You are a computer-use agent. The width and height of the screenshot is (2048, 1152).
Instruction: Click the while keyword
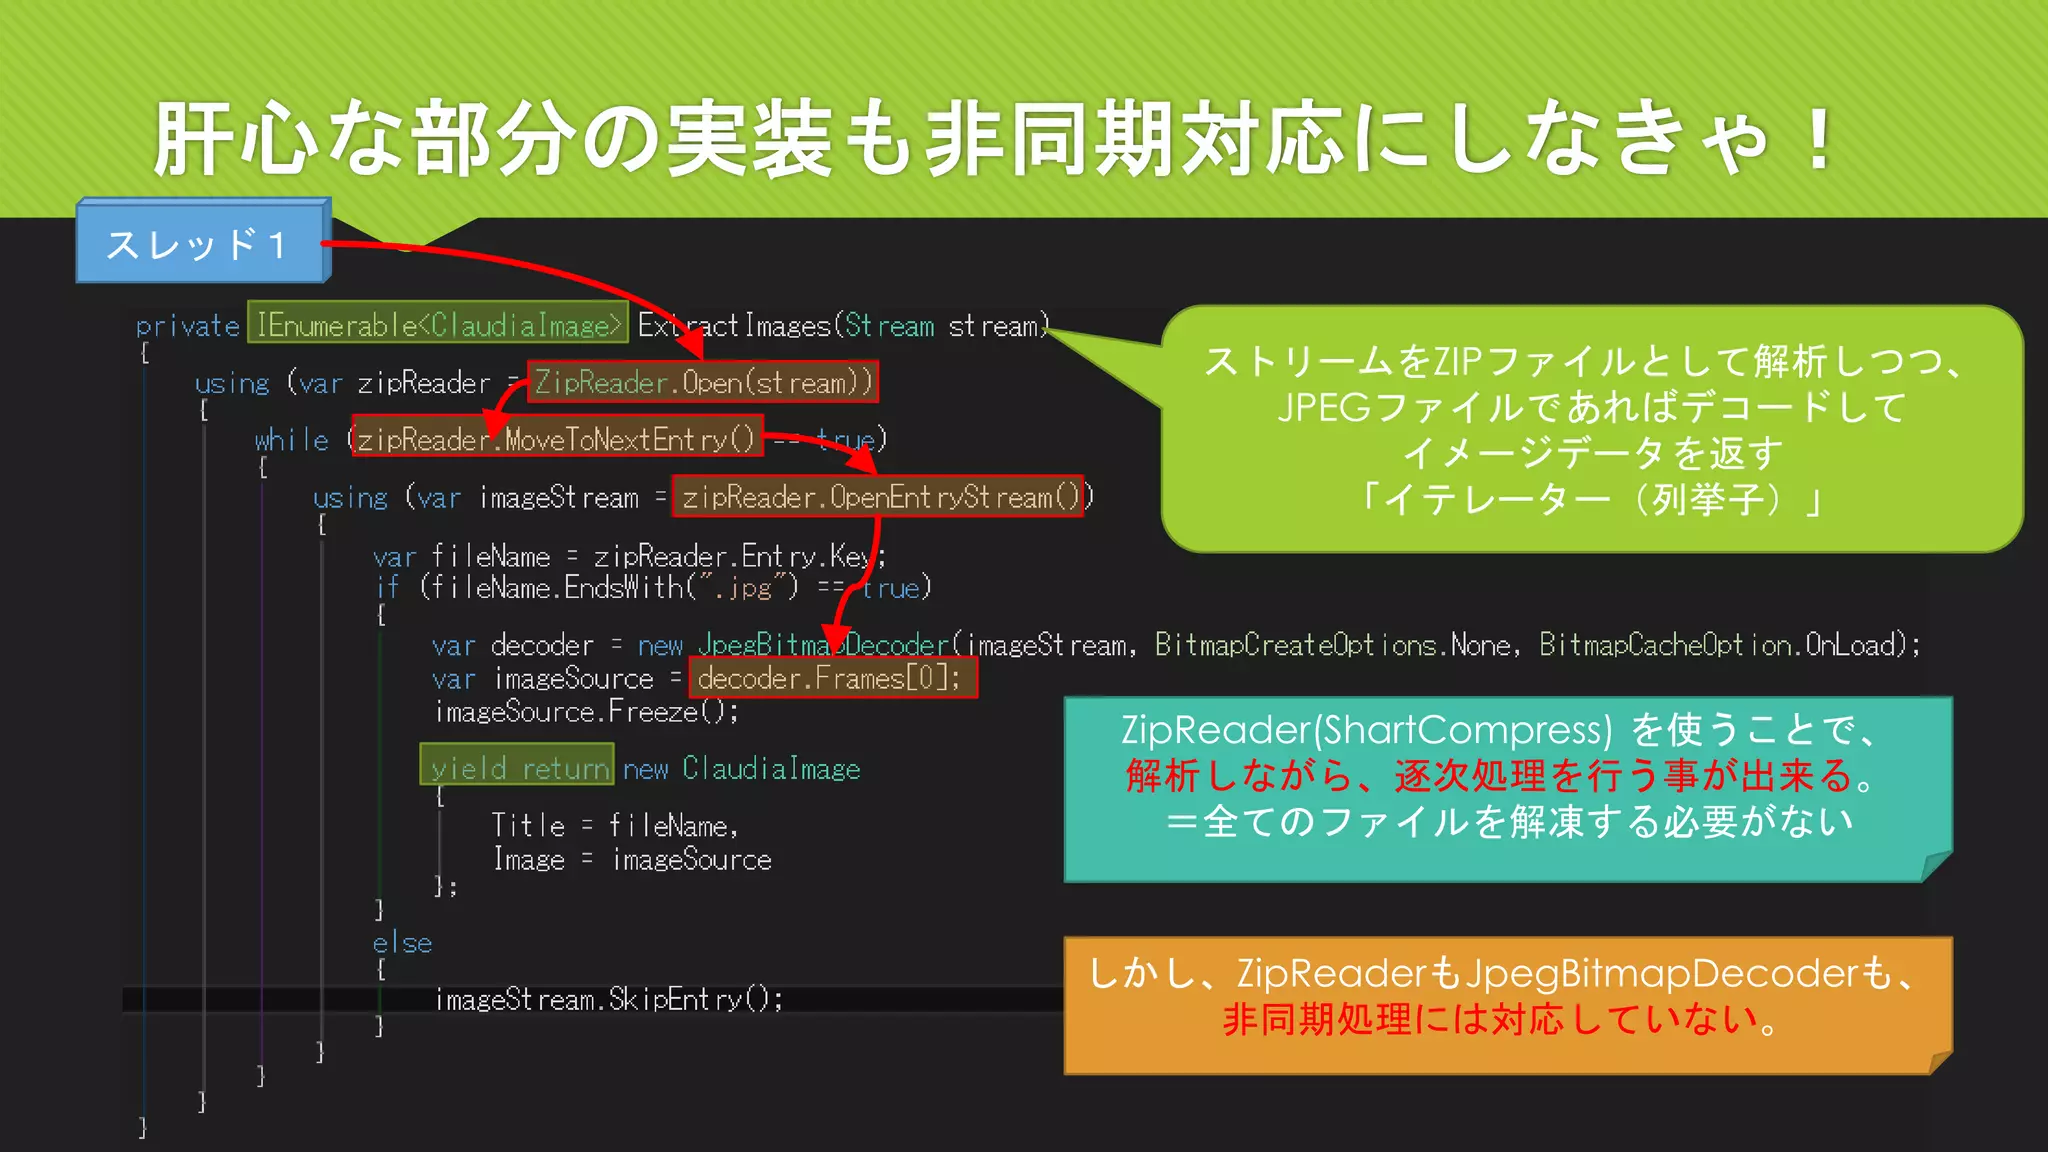point(291,440)
